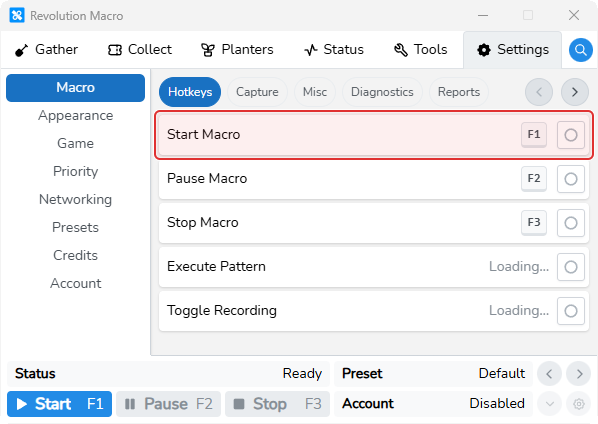Viewport: 598px width, 424px height.
Task: Record a hotkey for Toggle Recording
Action: tap(571, 311)
